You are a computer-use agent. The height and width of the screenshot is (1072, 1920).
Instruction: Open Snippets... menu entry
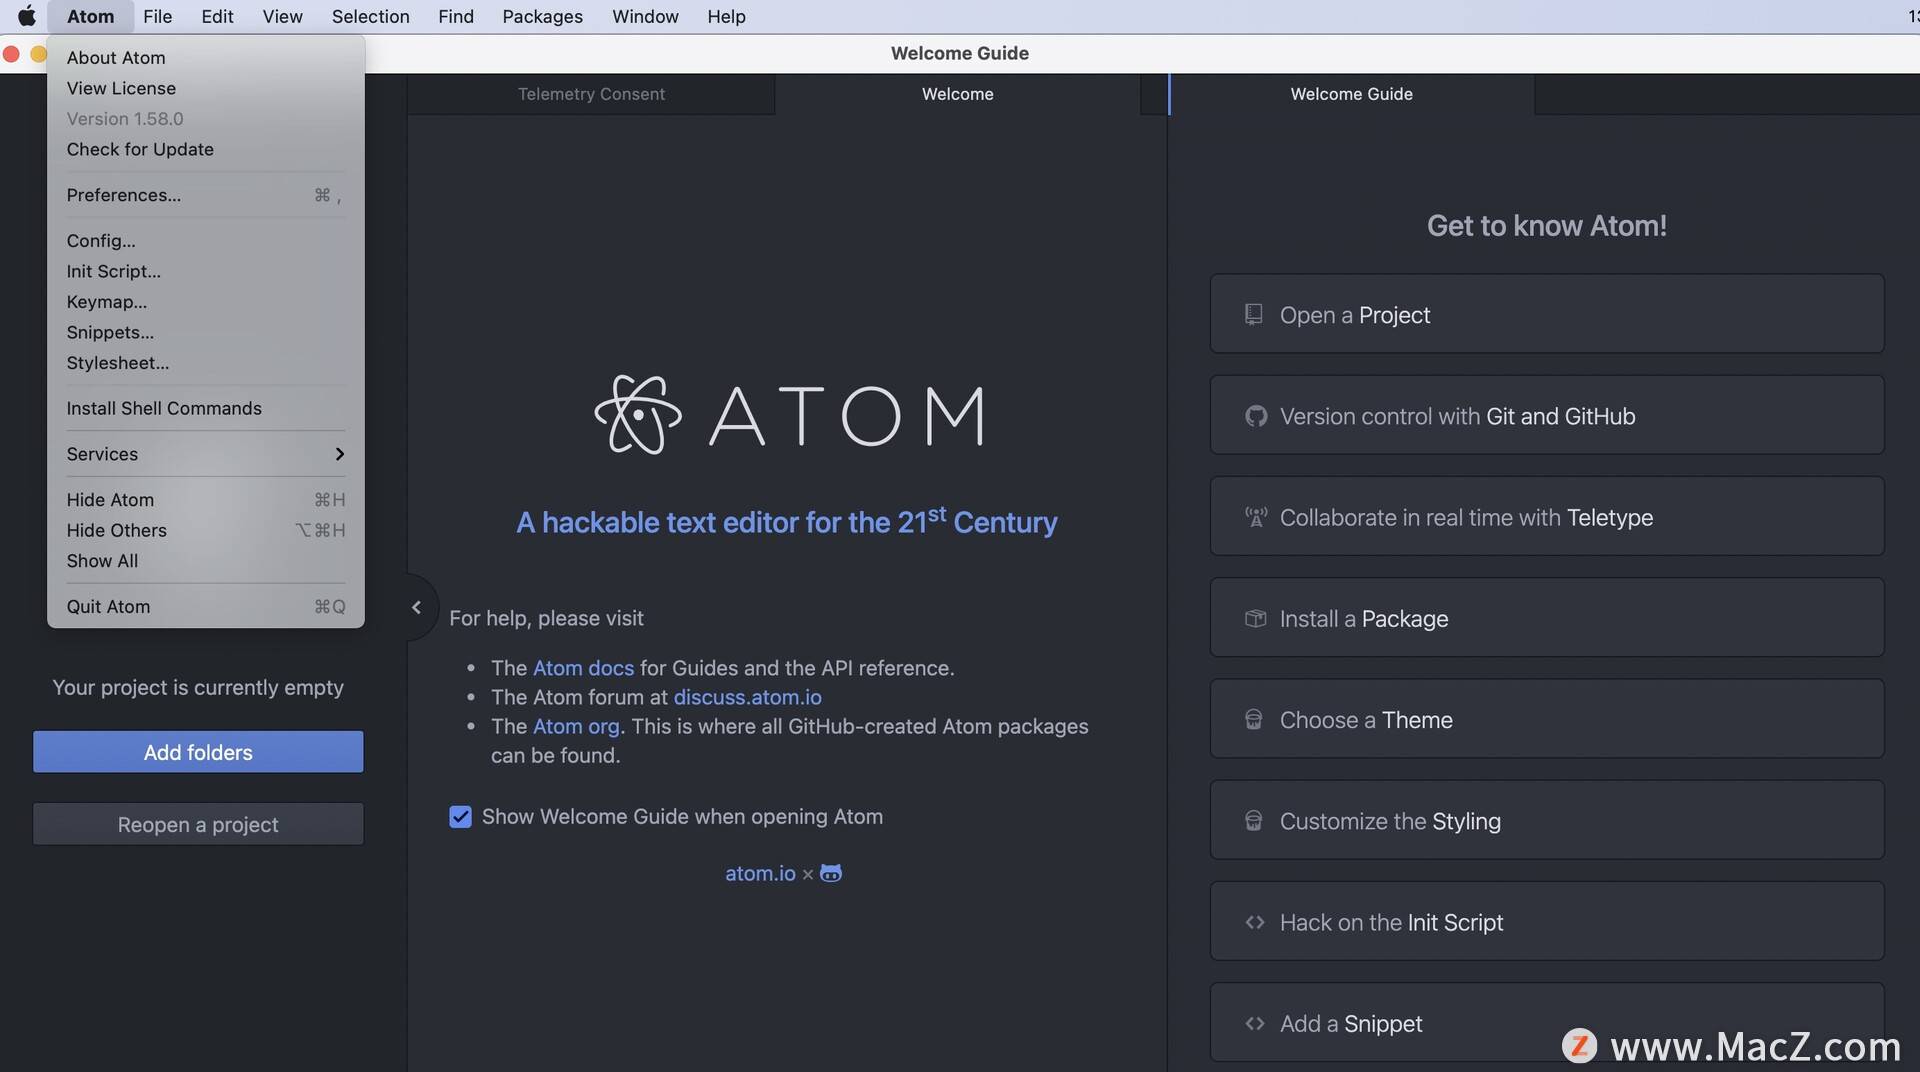pyautogui.click(x=205, y=332)
